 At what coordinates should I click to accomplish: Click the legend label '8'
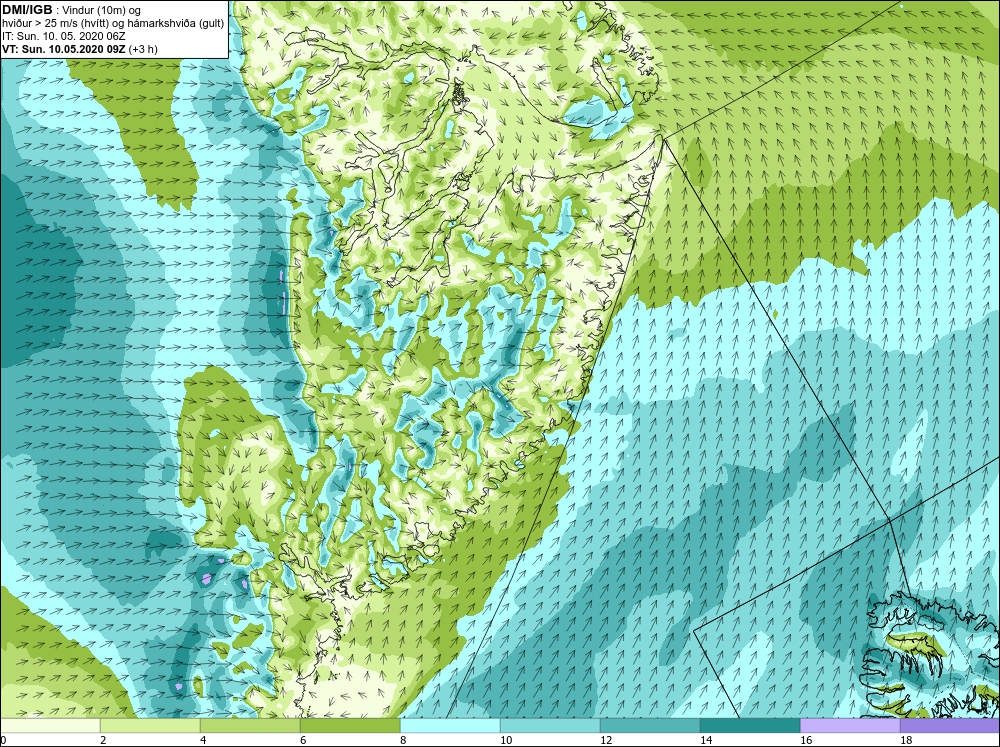click(x=403, y=740)
